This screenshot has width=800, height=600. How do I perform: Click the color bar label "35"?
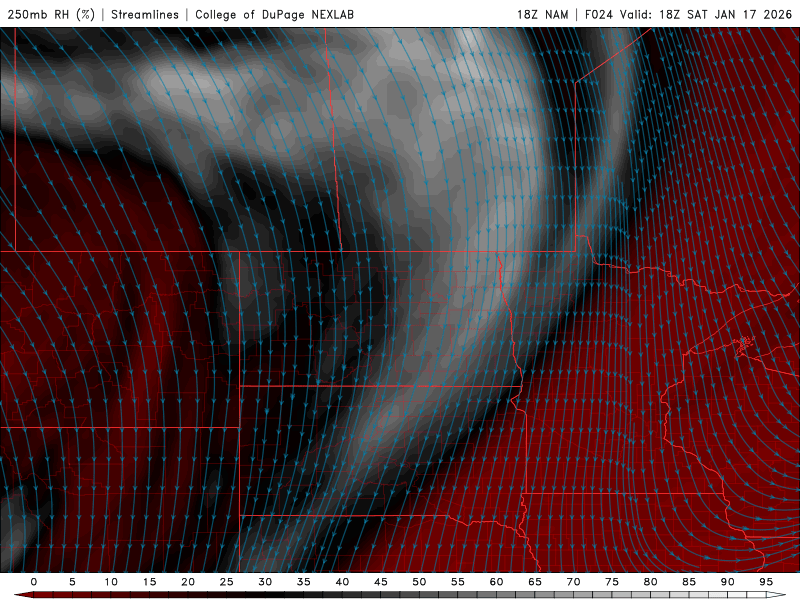(x=304, y=582)
